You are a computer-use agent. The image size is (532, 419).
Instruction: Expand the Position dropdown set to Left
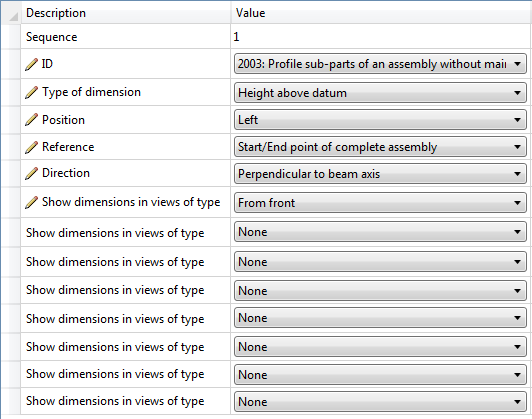pyautogui.click(x=380, y=120)
